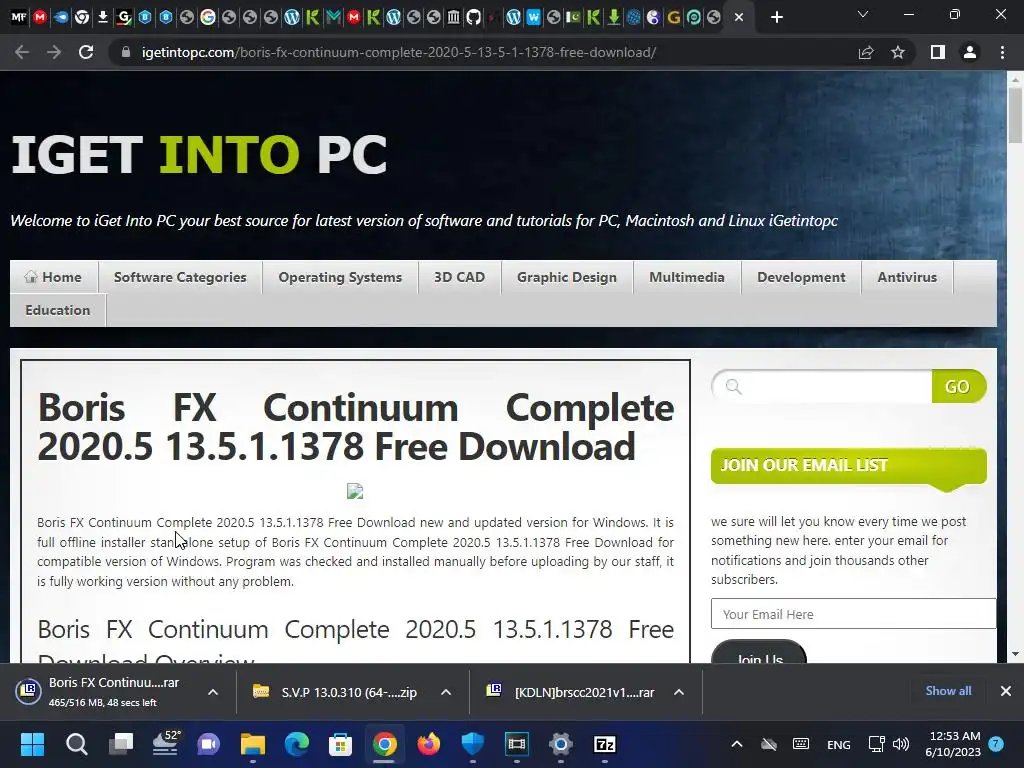Open Chrome profile menu
The image size is (1024, 768).
click(x=970, y=52)
